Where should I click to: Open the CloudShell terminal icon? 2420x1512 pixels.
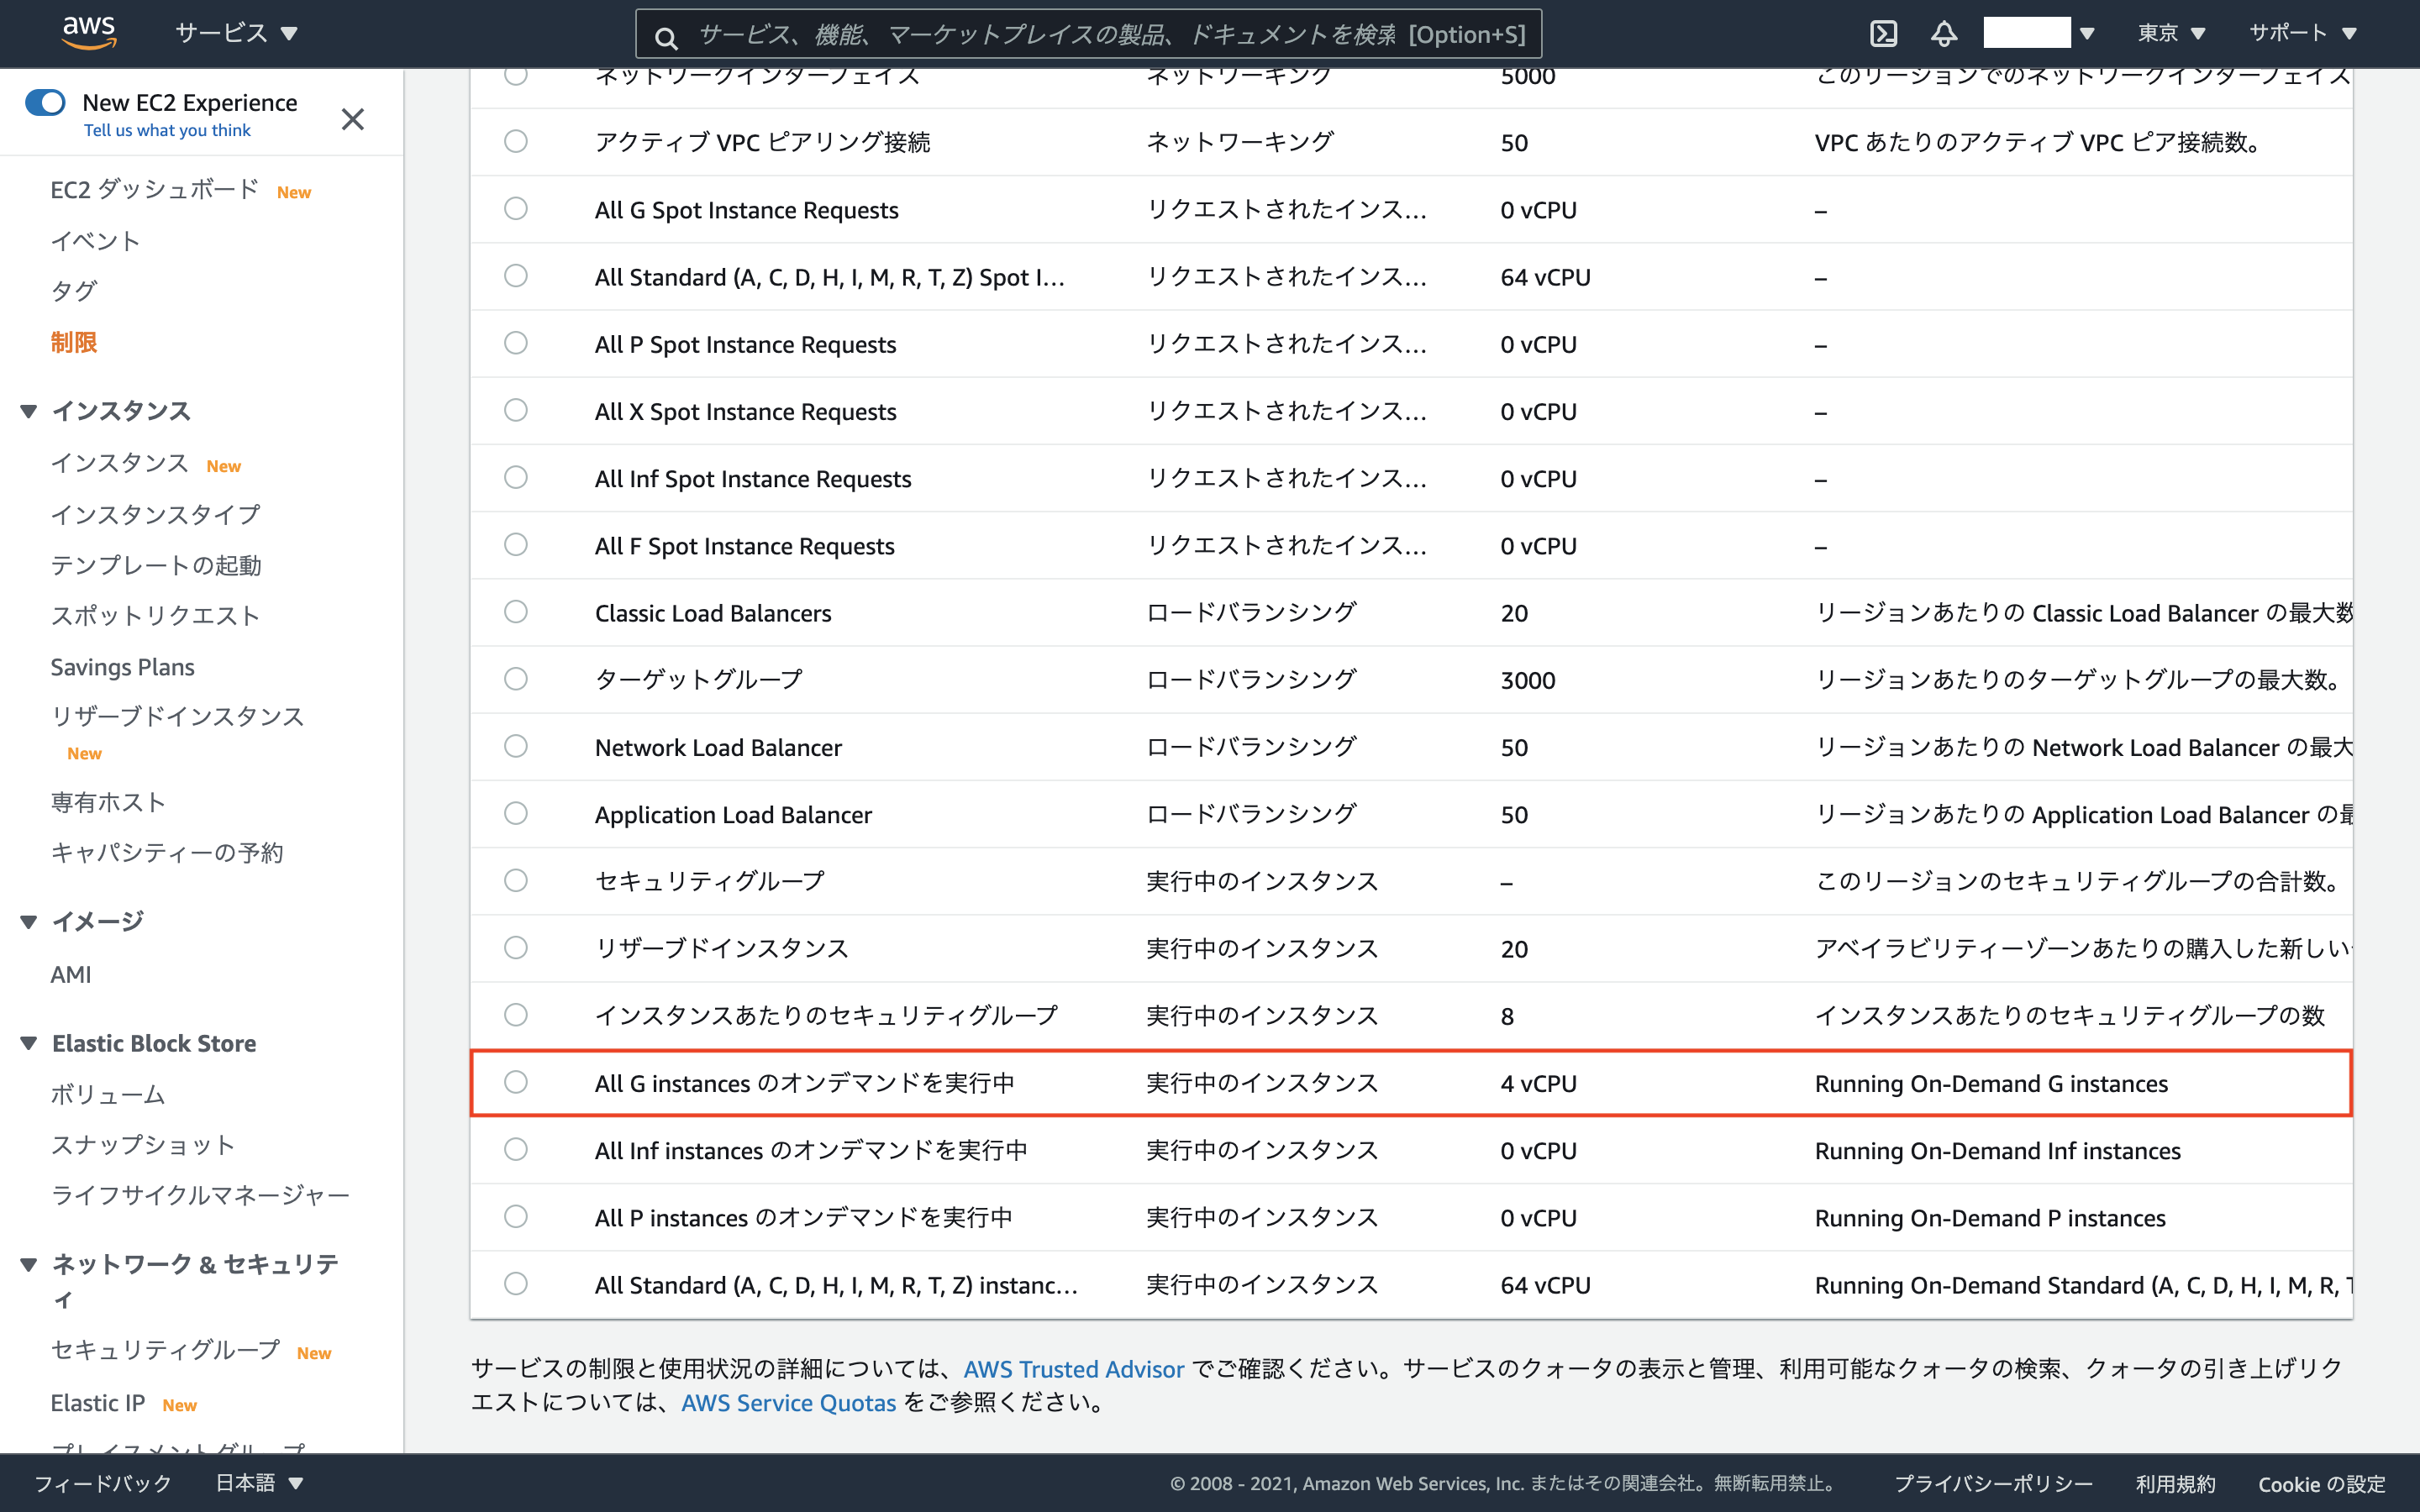tap(1884, 32)
